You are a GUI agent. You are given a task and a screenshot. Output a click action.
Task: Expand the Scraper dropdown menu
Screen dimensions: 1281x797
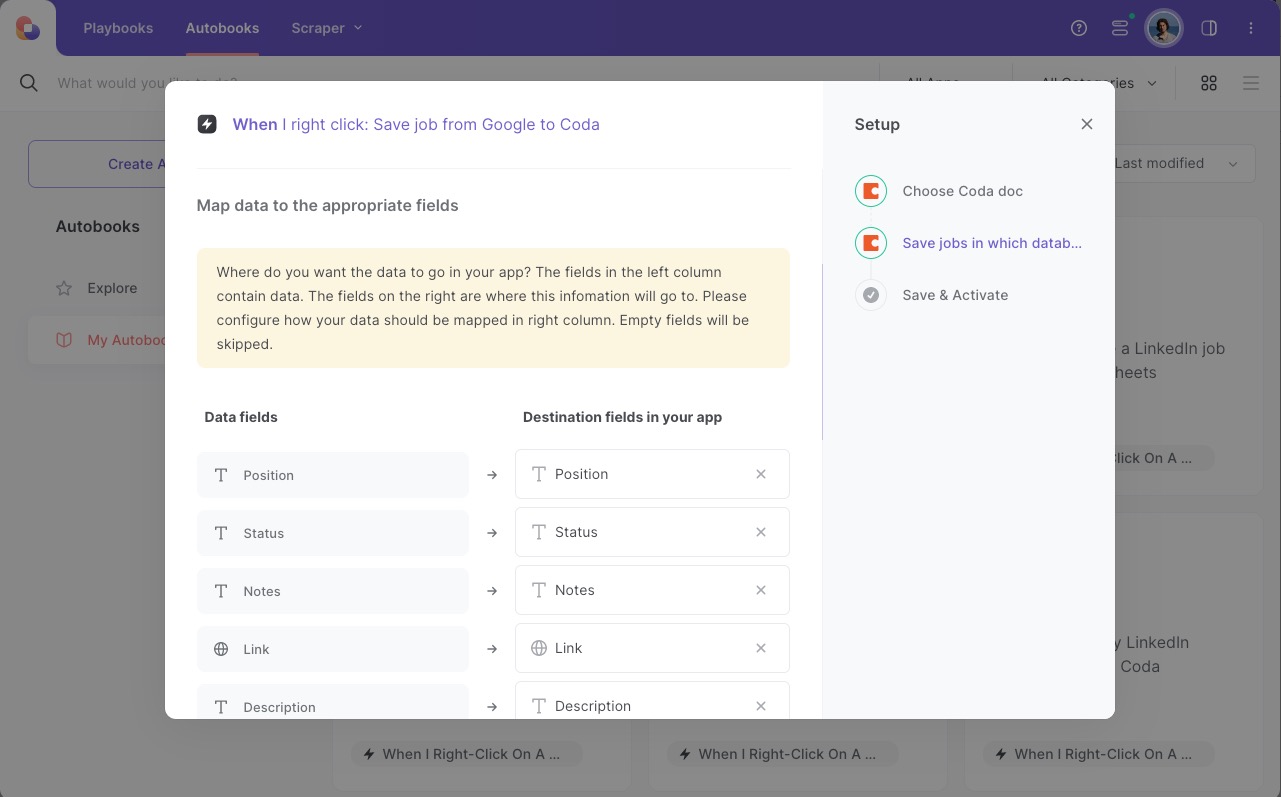[x=327, y=28]
